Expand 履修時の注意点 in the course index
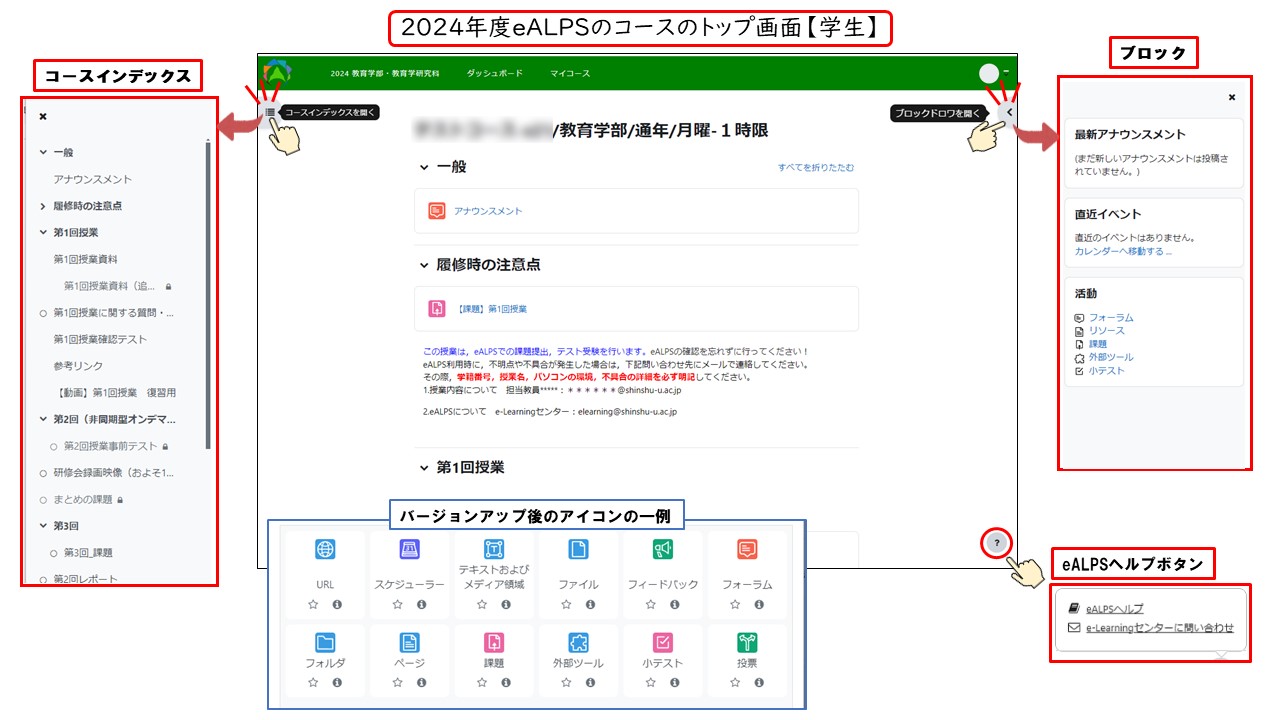Screen dimensions: 1280x720 coord(43,206)
